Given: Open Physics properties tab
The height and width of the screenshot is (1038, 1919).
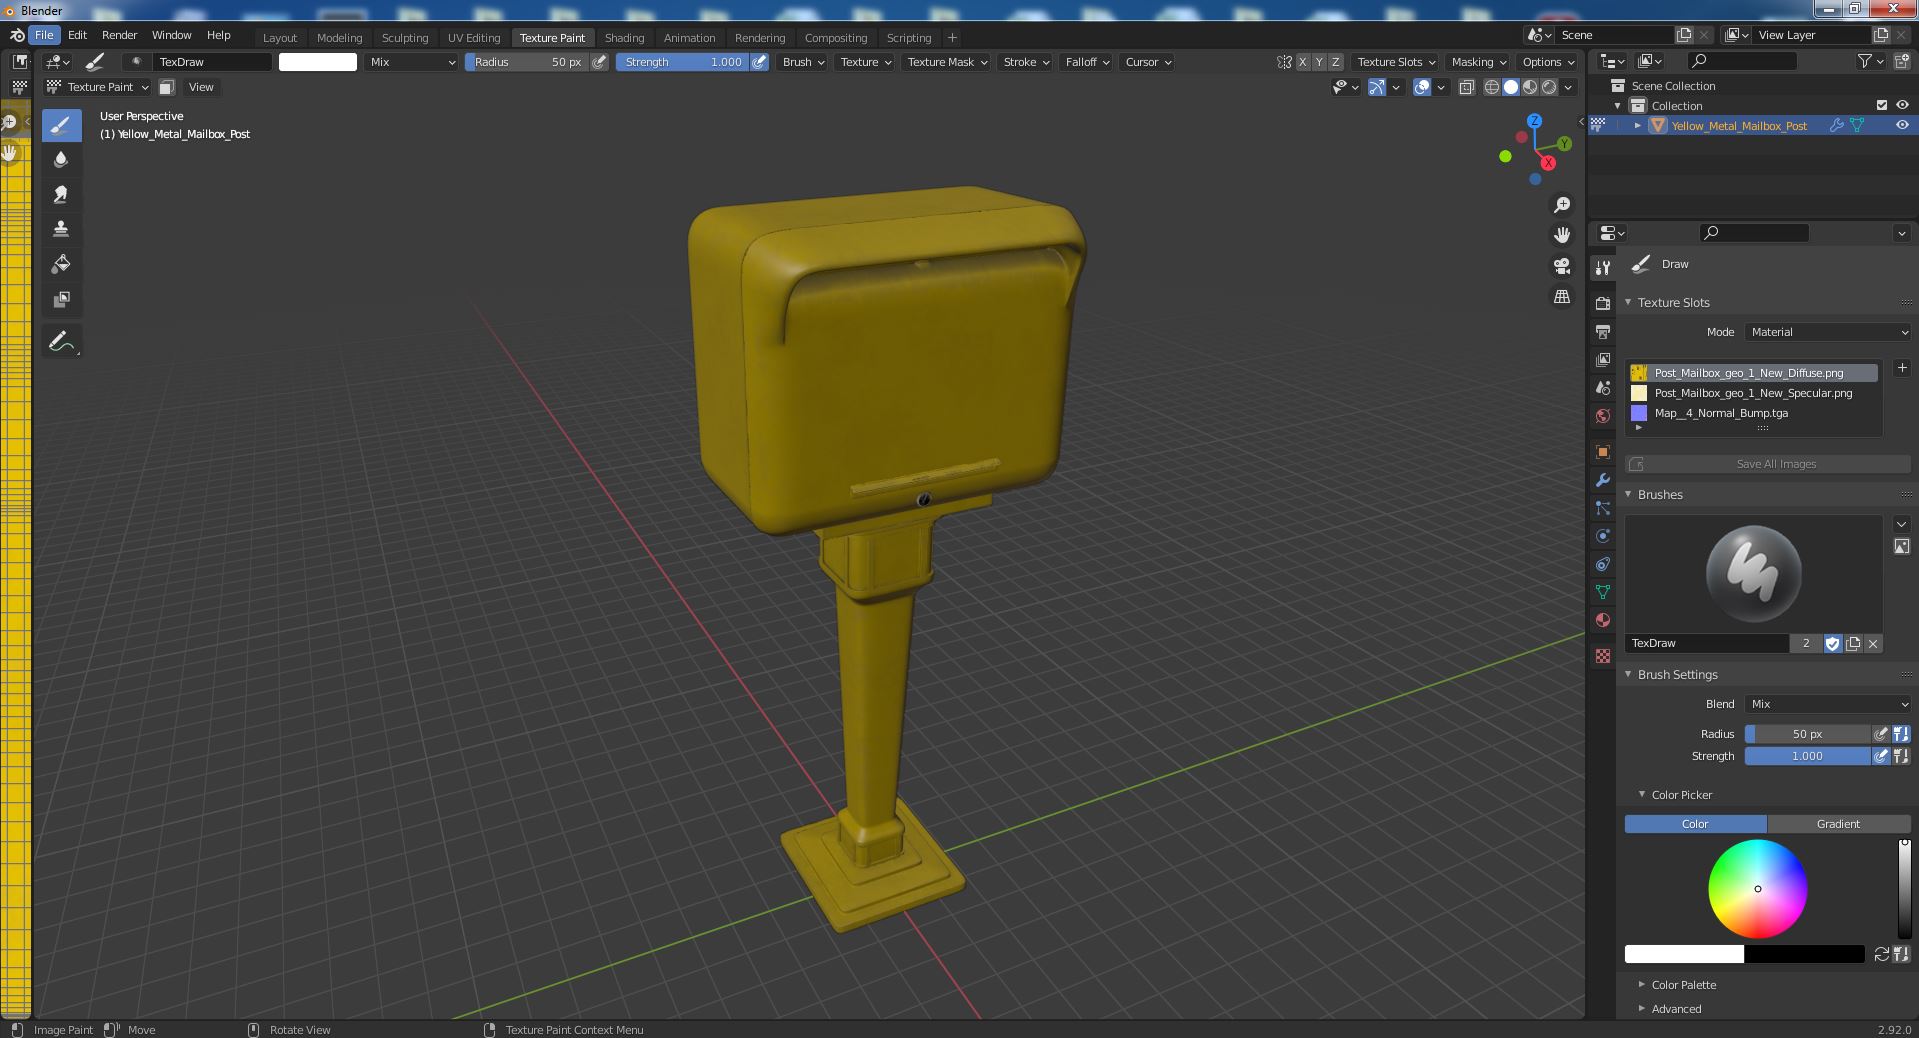Looking at the screenshot, I should coord(1603,535).
